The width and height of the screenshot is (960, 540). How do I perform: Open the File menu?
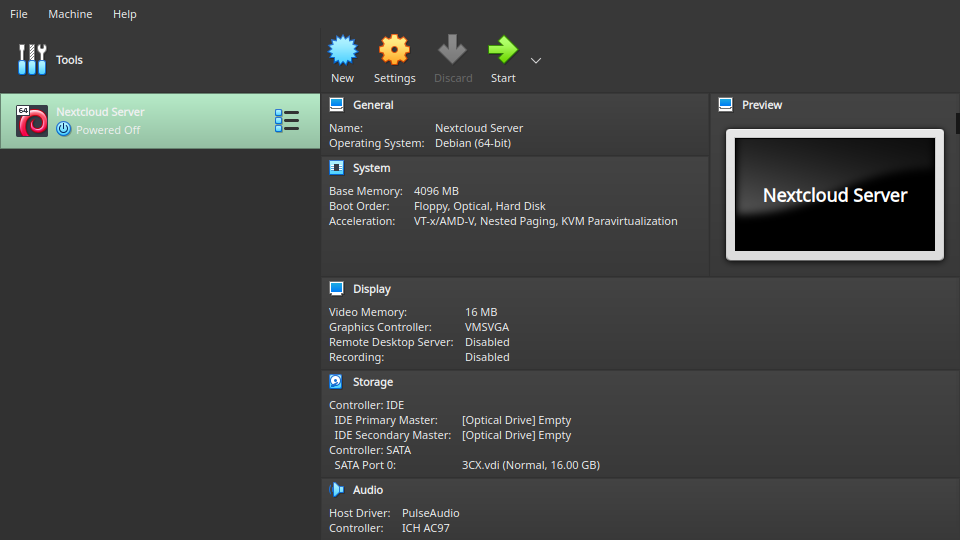click(x=19, y=14)
